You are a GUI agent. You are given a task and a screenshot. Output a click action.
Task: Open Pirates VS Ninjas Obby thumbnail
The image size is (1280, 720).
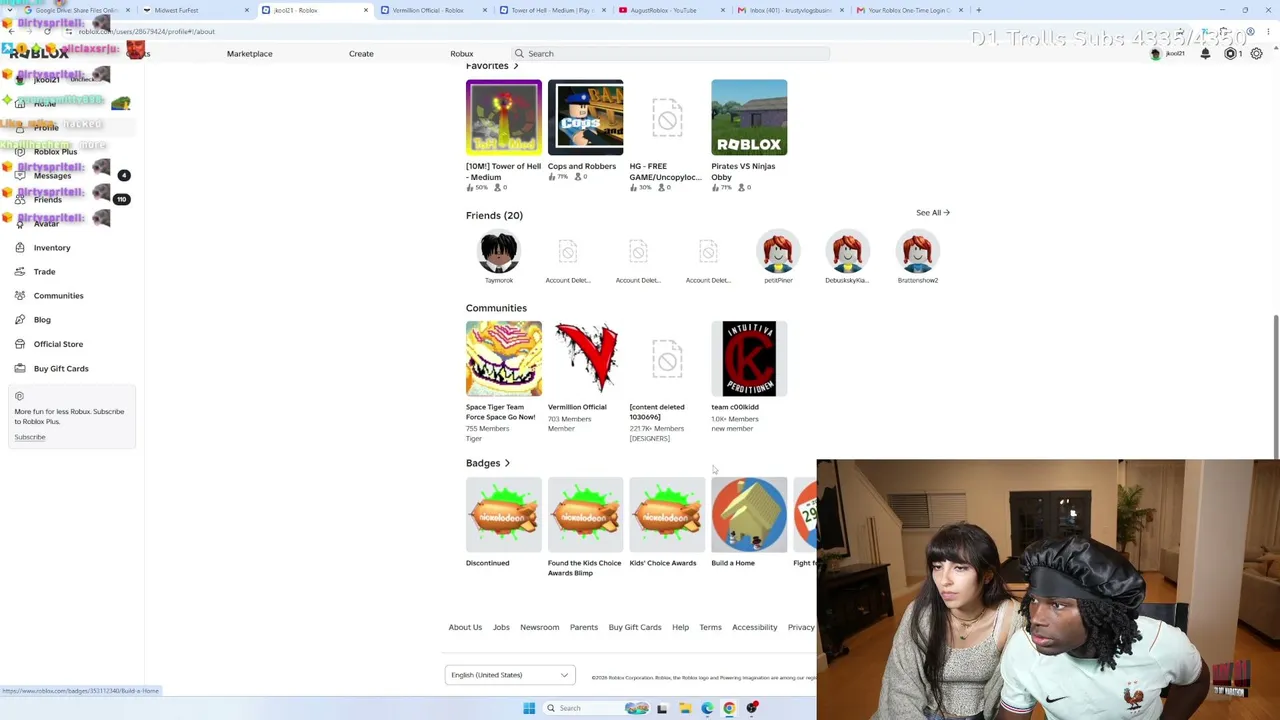pos(749,118)
